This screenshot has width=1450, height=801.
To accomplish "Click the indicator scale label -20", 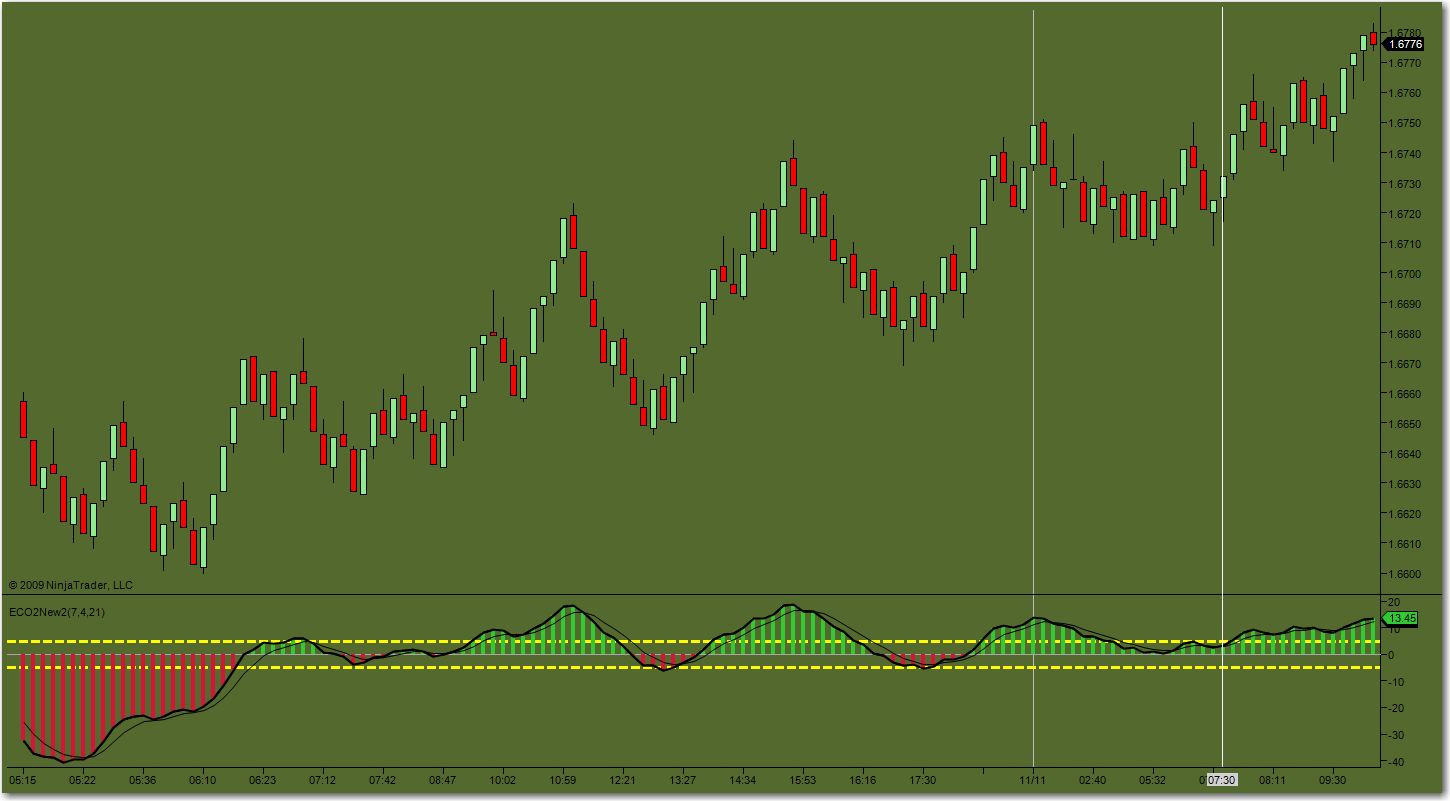I will pos(1396,708).
